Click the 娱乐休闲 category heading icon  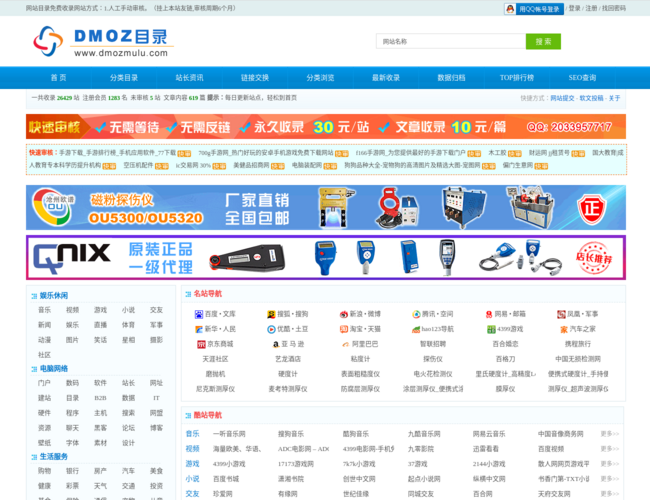(34, 296)
